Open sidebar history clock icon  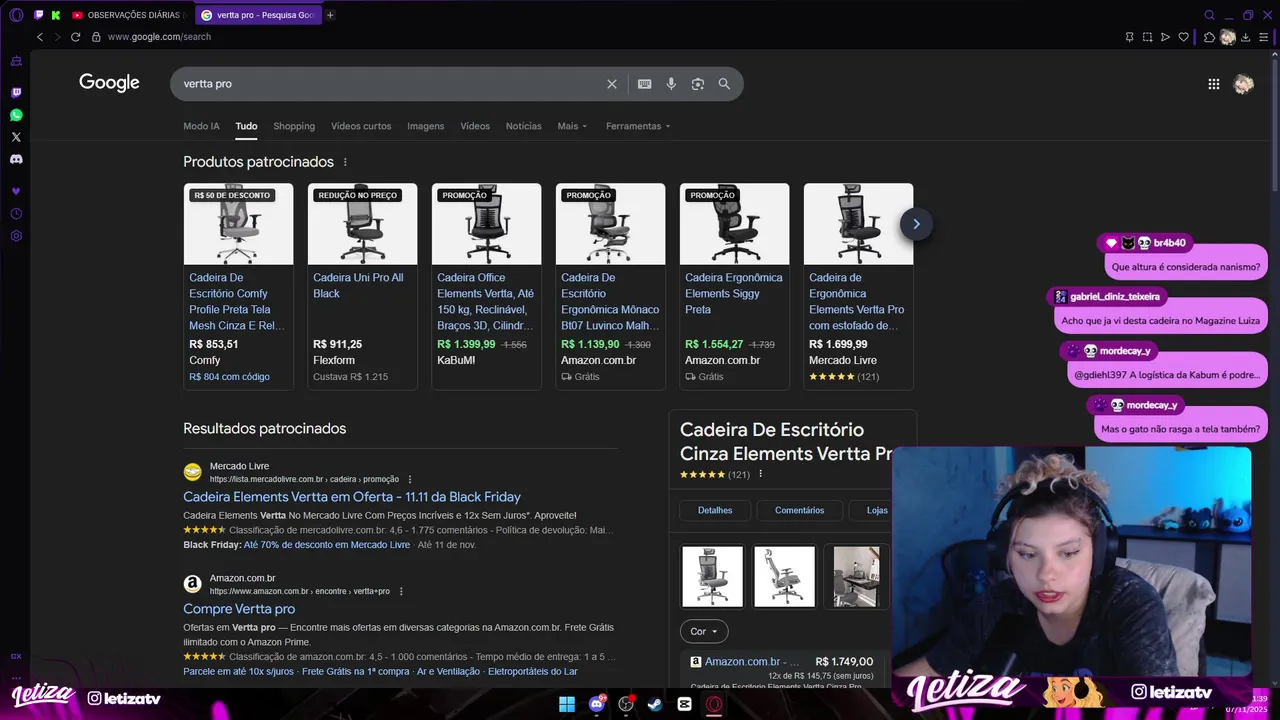[x=16, y=214]
